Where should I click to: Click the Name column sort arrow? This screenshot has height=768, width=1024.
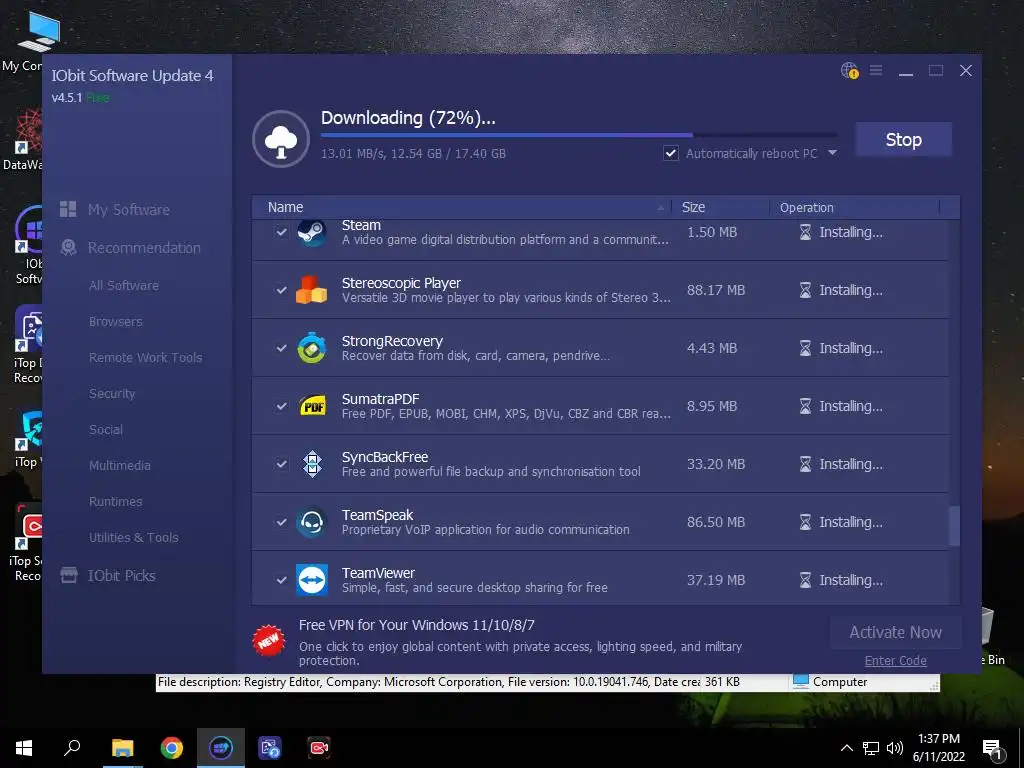661,208
